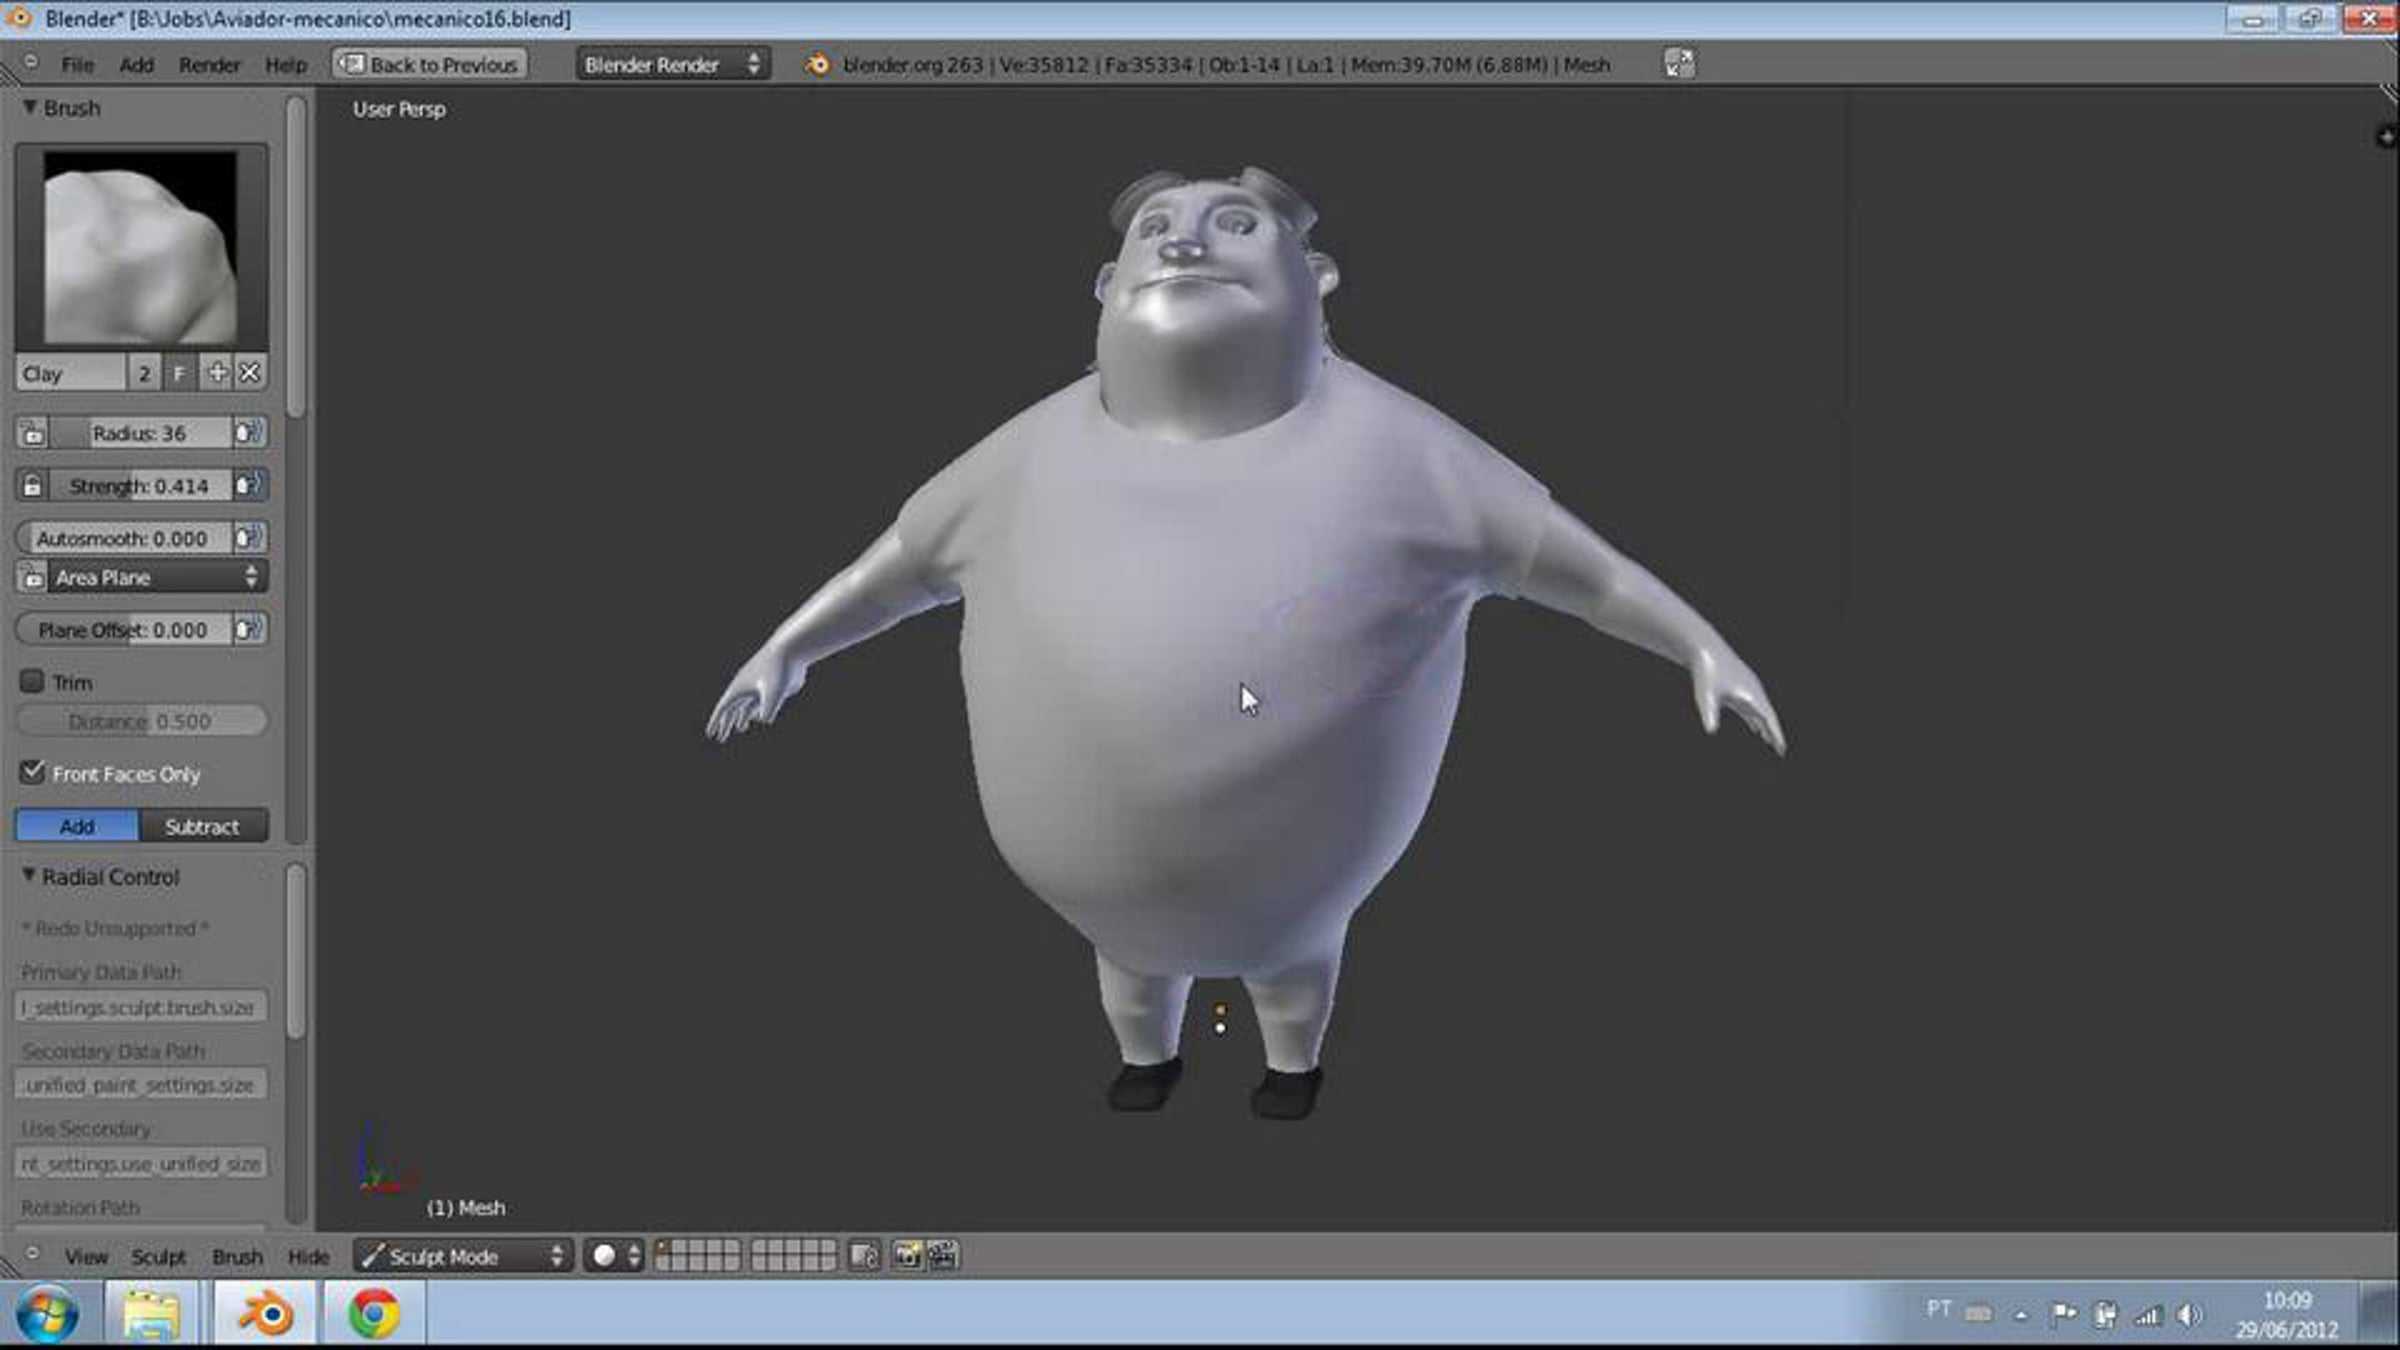Open the Render menu
The image size is (2400, 1350).
tap(209, 65)
